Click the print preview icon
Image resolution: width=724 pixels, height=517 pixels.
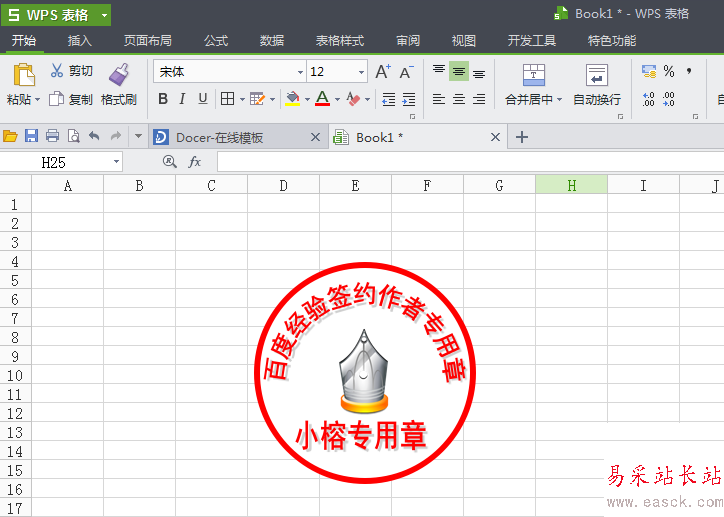click(x=73, y=136)
